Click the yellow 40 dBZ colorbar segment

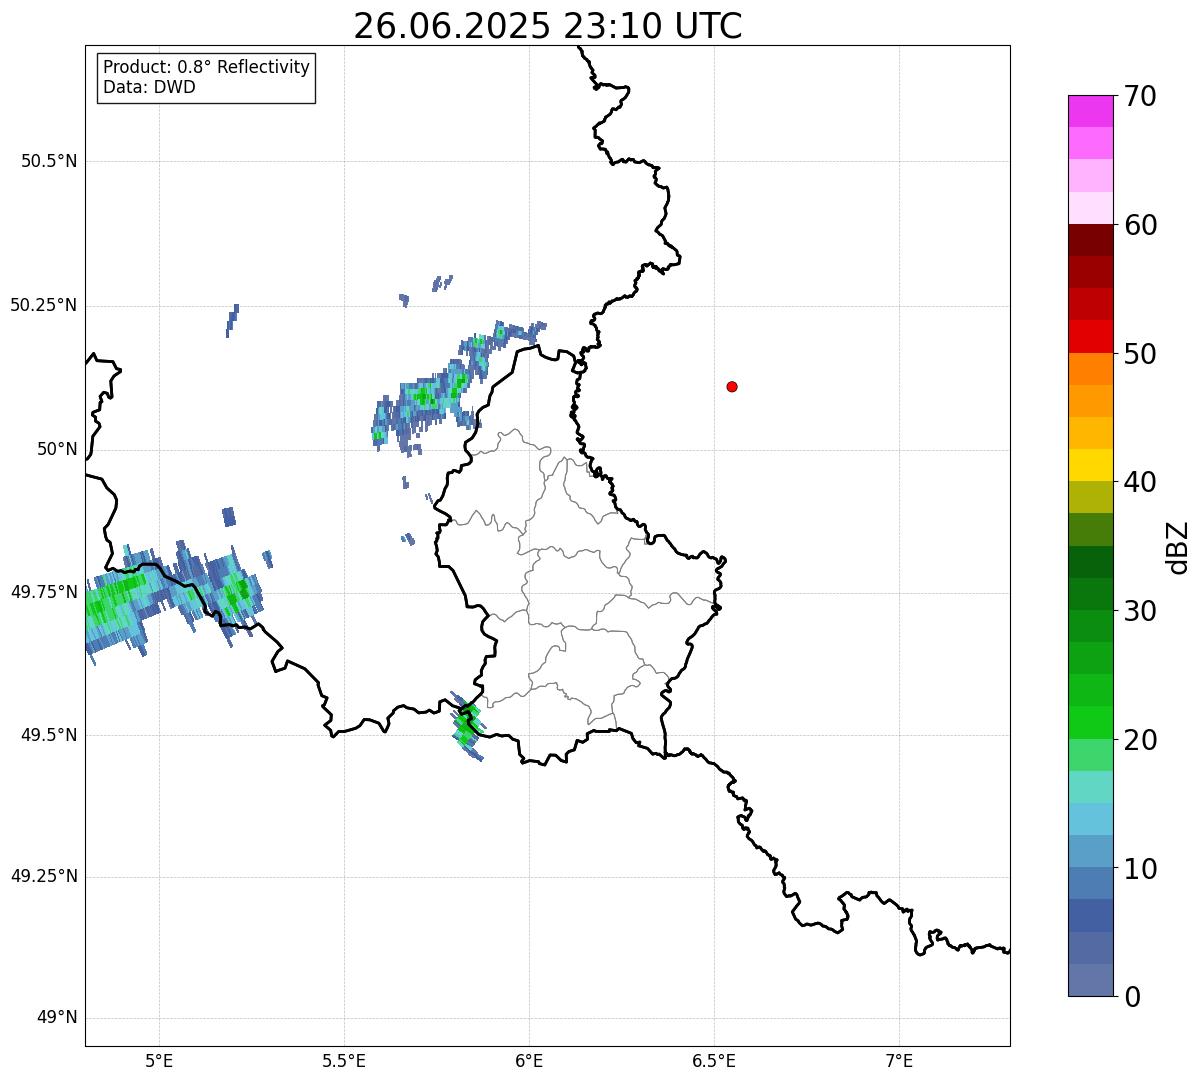click(1091, 465)
